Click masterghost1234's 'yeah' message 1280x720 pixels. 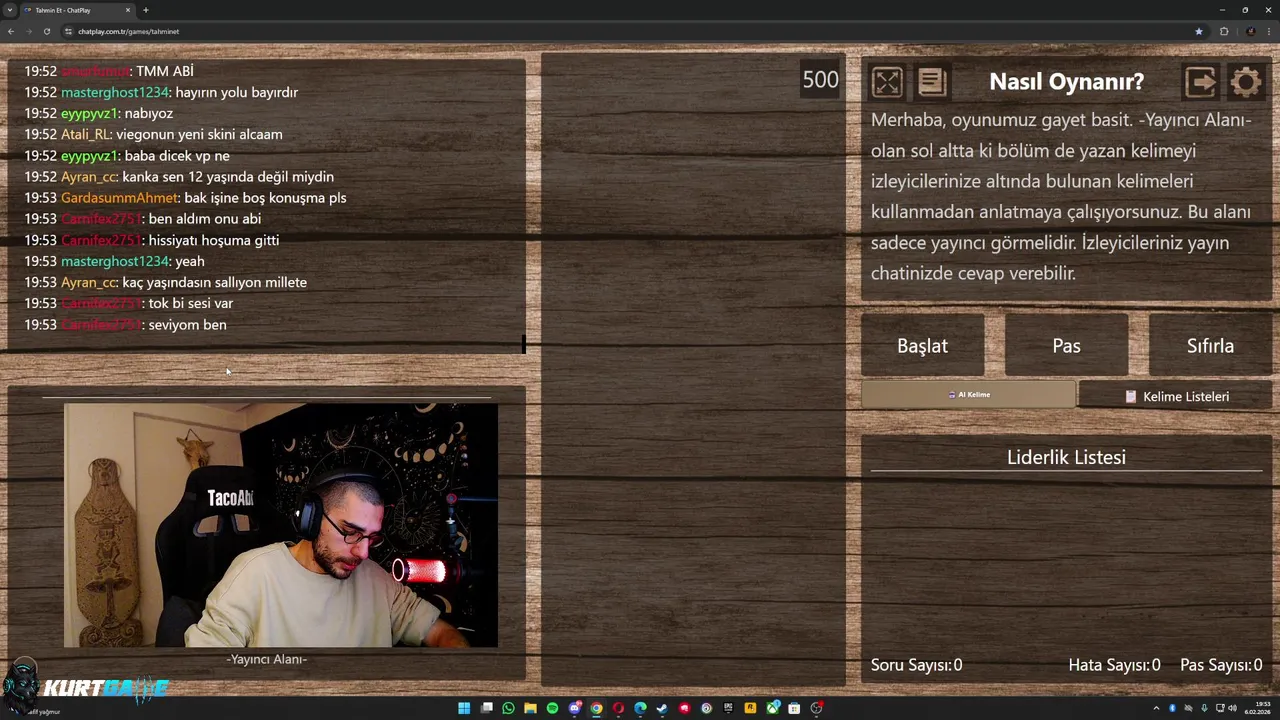pyautogui.click(x=114, y=261)
